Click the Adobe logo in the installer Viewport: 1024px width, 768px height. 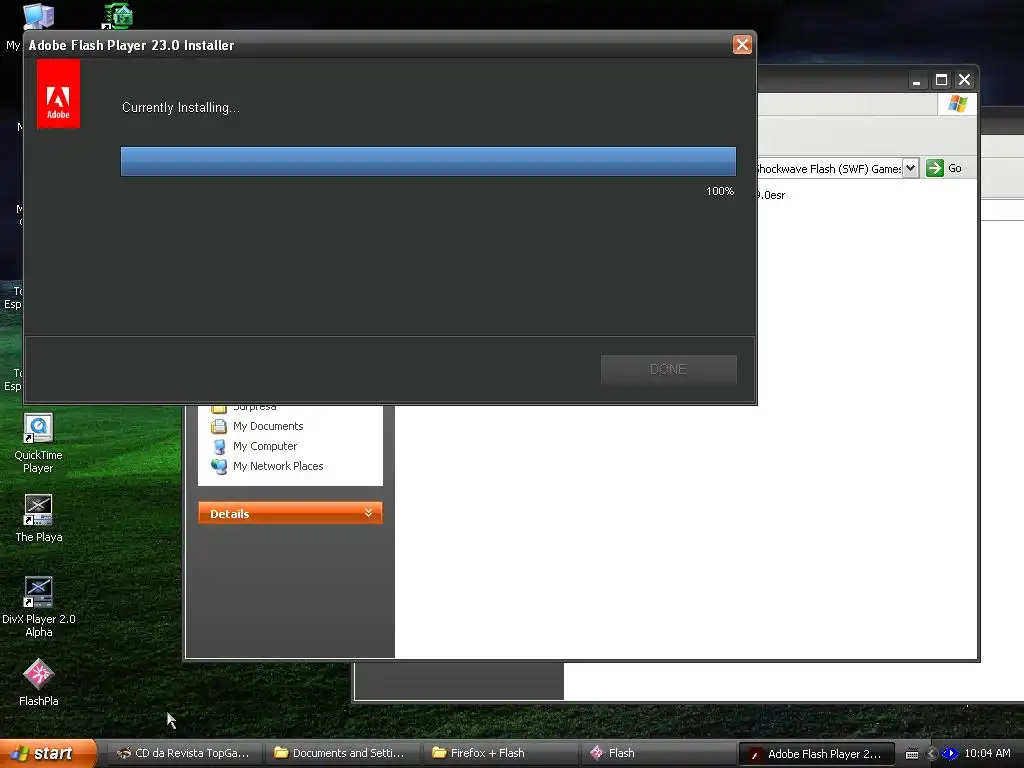[58, 93]
